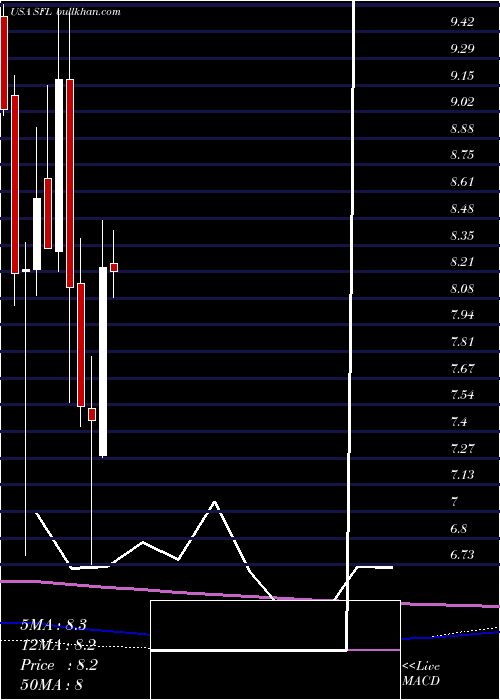Click the 7.81 price axis label
Viewport: 500px width, 700px height.
462,342
